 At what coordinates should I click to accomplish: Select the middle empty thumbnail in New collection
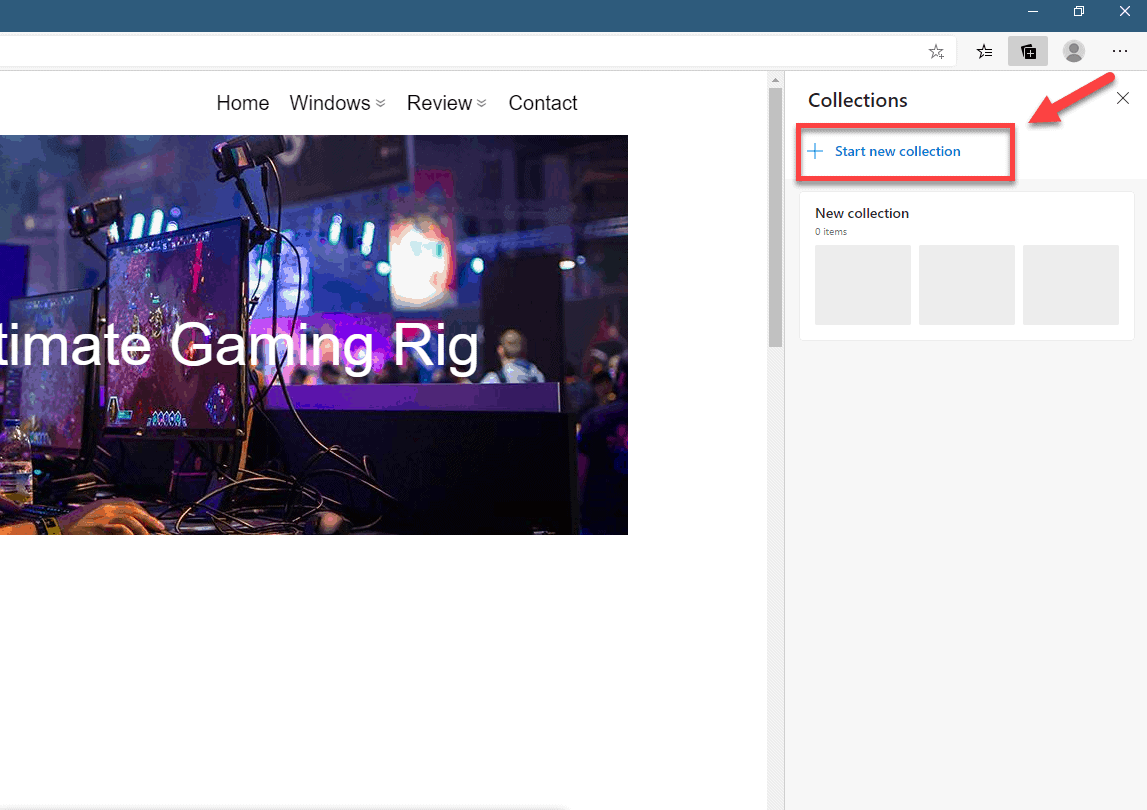pos(966,285)
